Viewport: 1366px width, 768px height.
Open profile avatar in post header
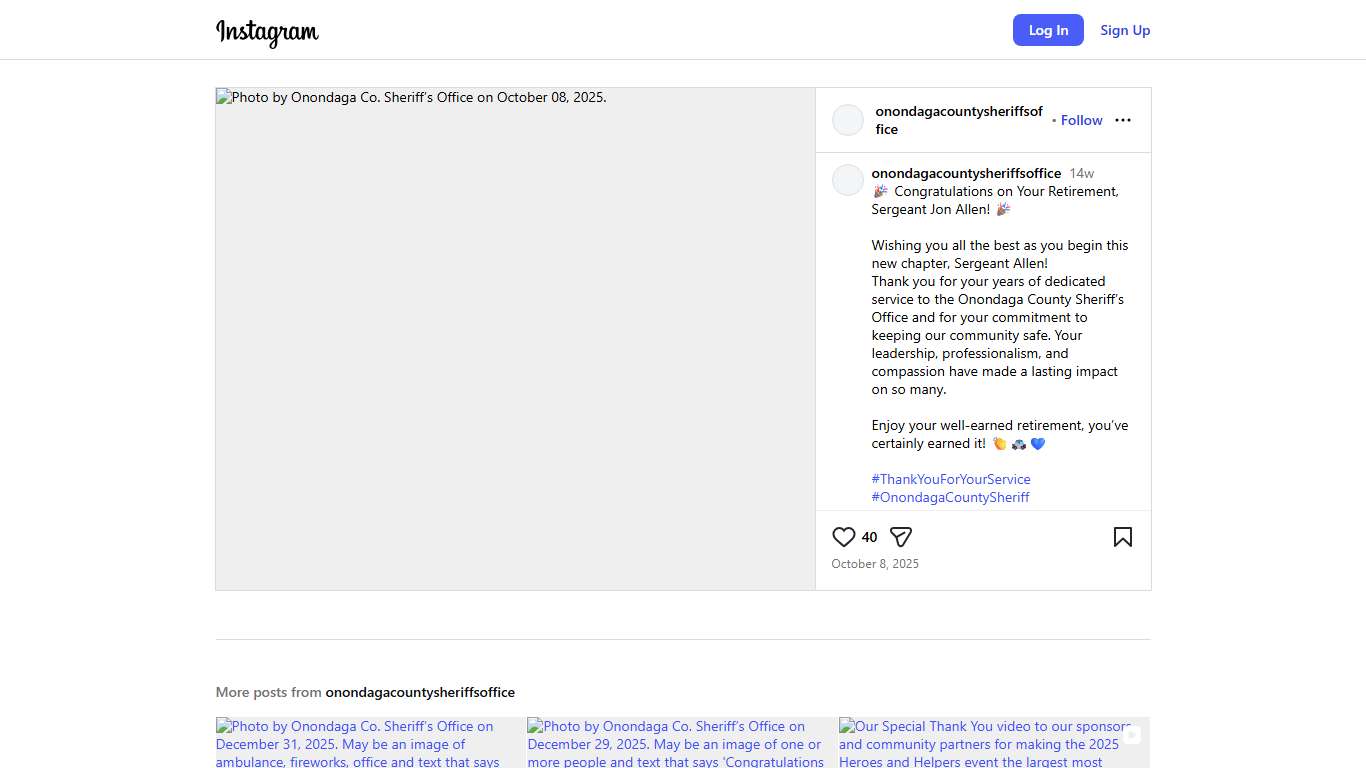848,120
